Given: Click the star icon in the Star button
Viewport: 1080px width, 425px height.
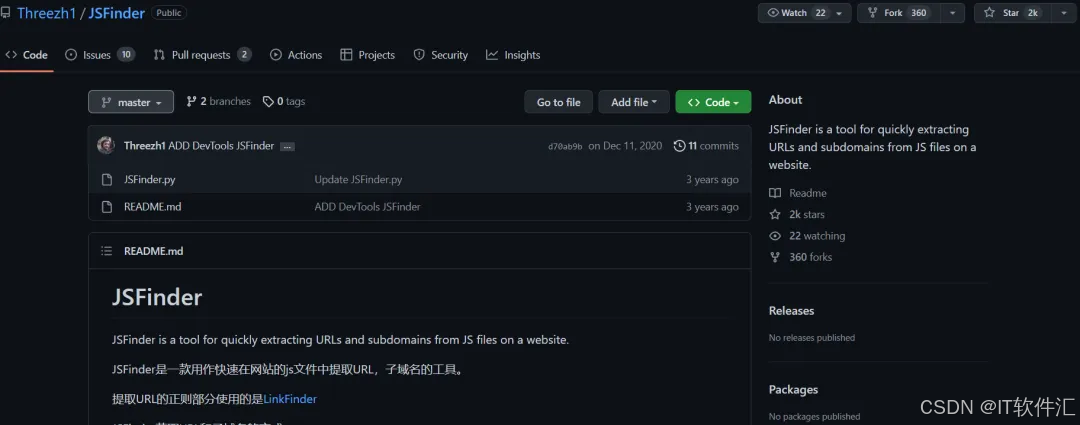Looking at the screenshot, I should [990, 13].
